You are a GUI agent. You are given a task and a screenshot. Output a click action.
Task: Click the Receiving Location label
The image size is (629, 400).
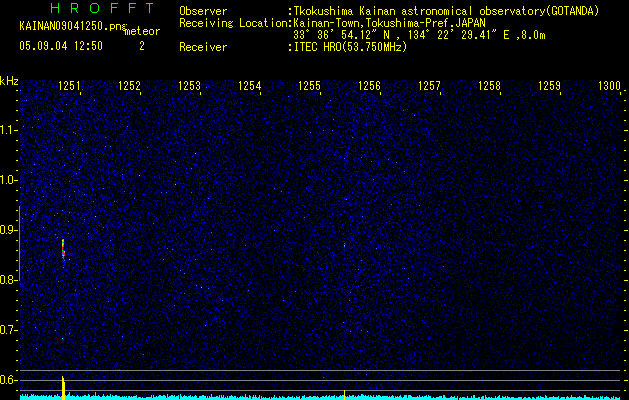point(233,23)
